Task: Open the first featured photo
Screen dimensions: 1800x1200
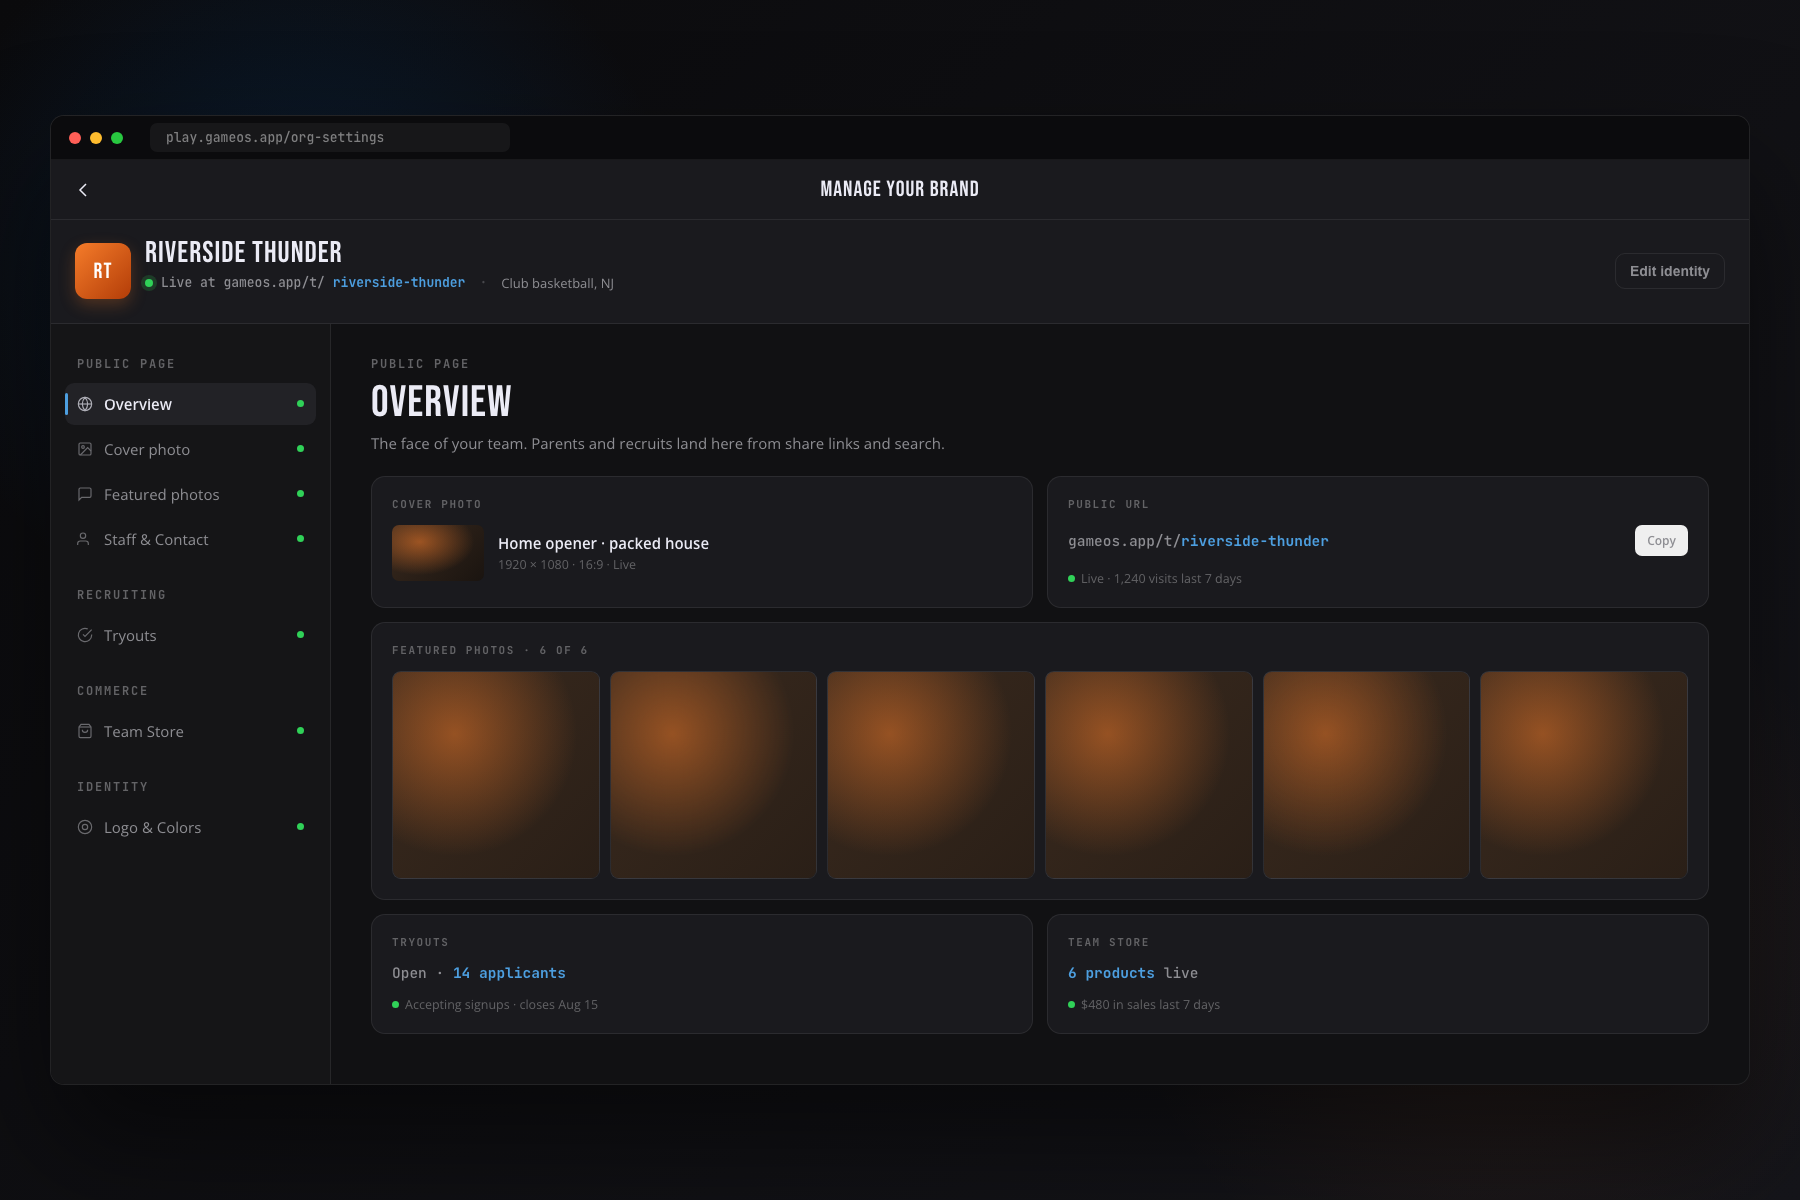Action: point(496,775)
